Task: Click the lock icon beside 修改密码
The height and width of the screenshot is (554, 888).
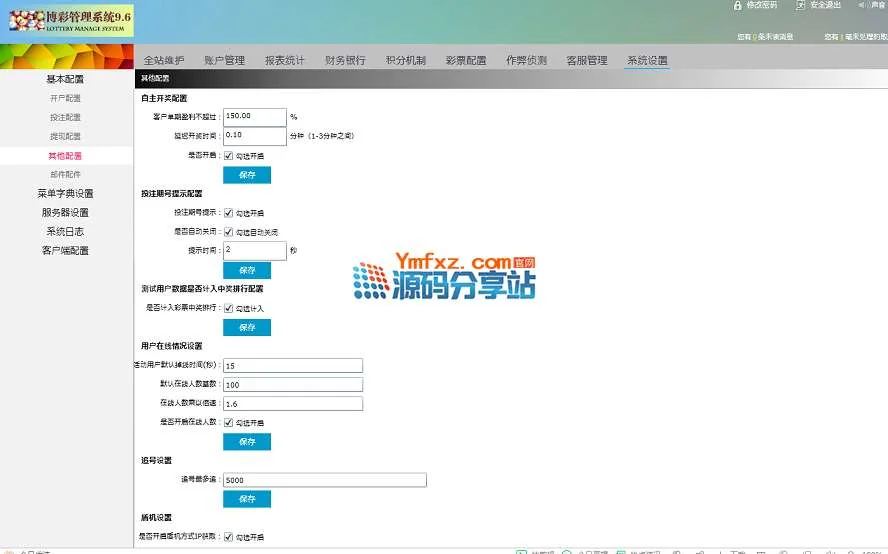Action: click(x=738, y=6)
